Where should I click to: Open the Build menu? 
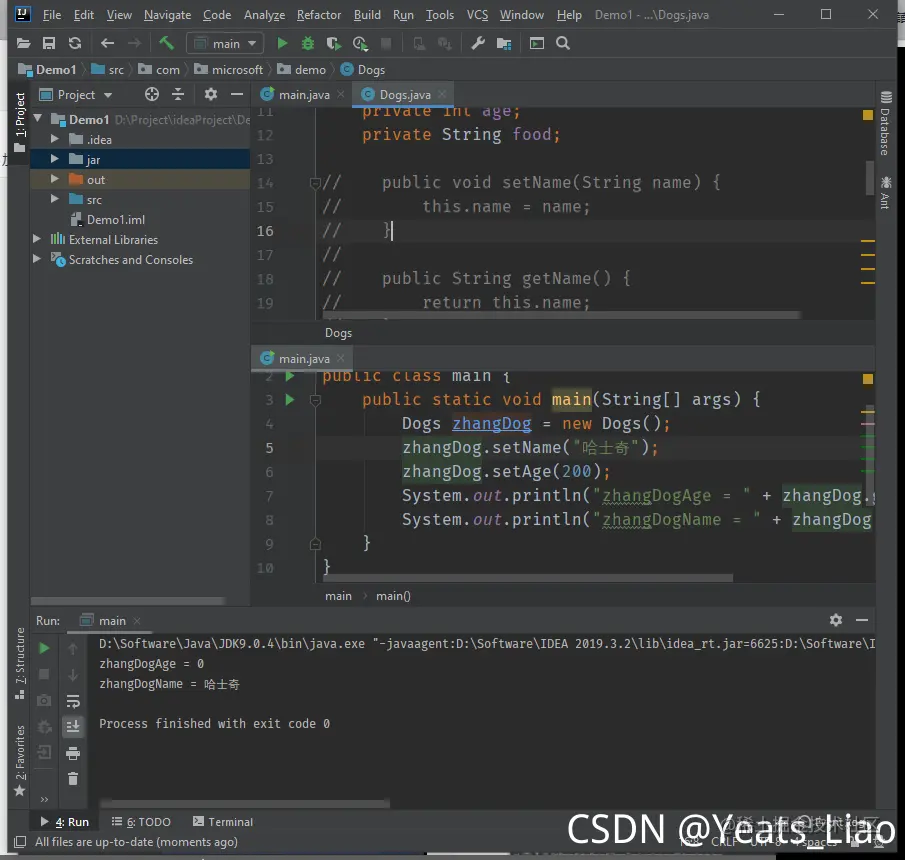click(x=367, y=14)
